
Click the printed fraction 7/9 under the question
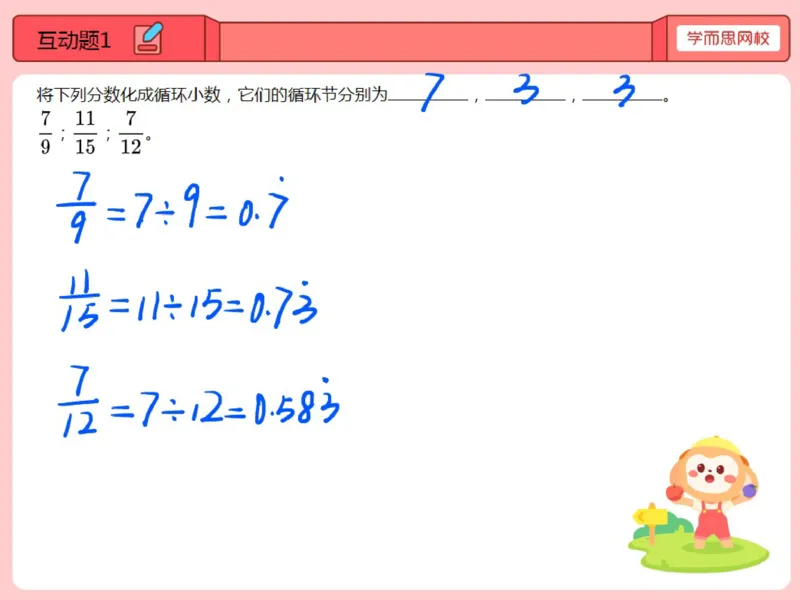(x=45, y=133)
